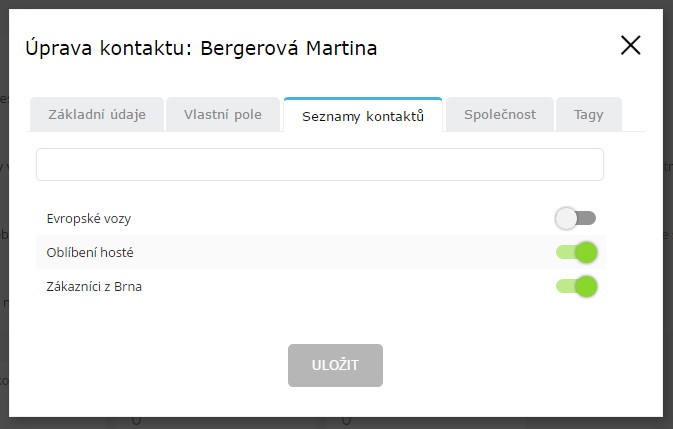
Task: Go to the Společnost tab
Action: 500,115
